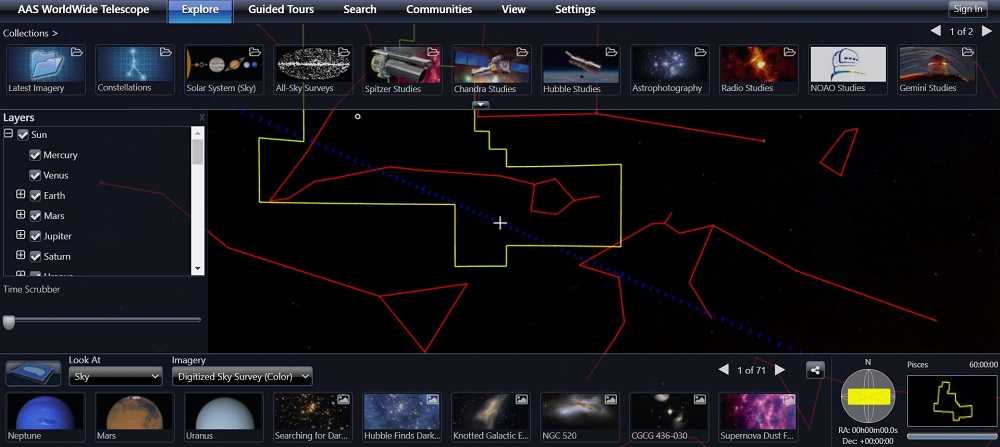
Task: Toggle the Venus layer checkbox
Action: [x=35, y=175]
